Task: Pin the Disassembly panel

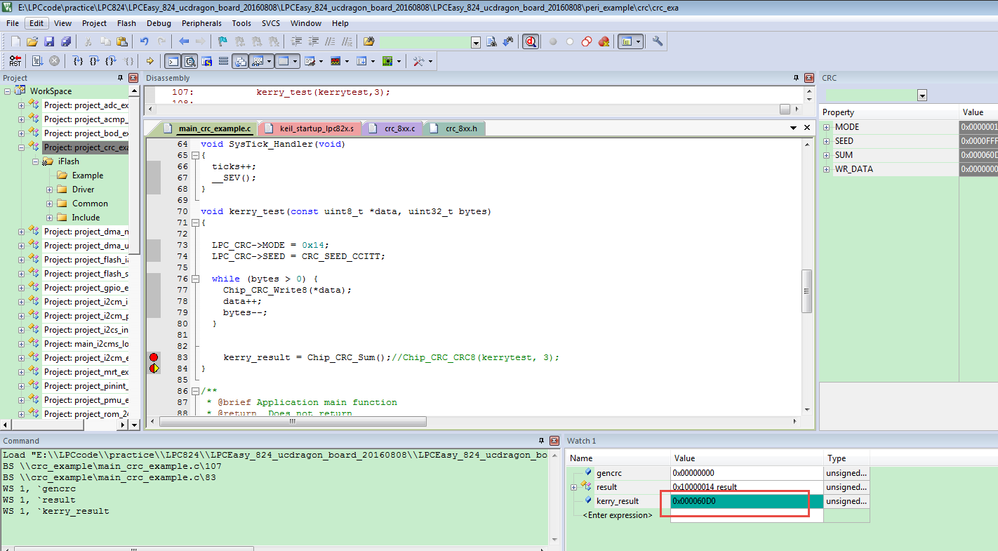Action: tap(796, 78)
